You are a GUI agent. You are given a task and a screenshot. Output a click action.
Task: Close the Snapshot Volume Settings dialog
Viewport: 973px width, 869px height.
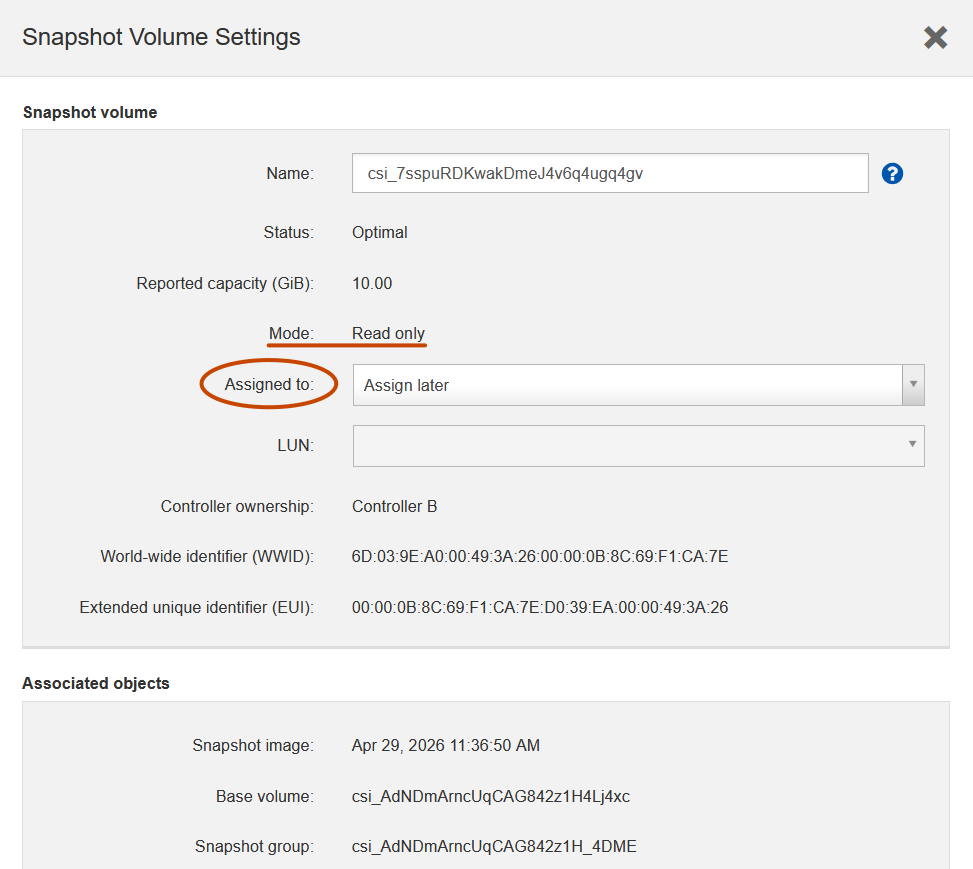[x=935, y=37]
